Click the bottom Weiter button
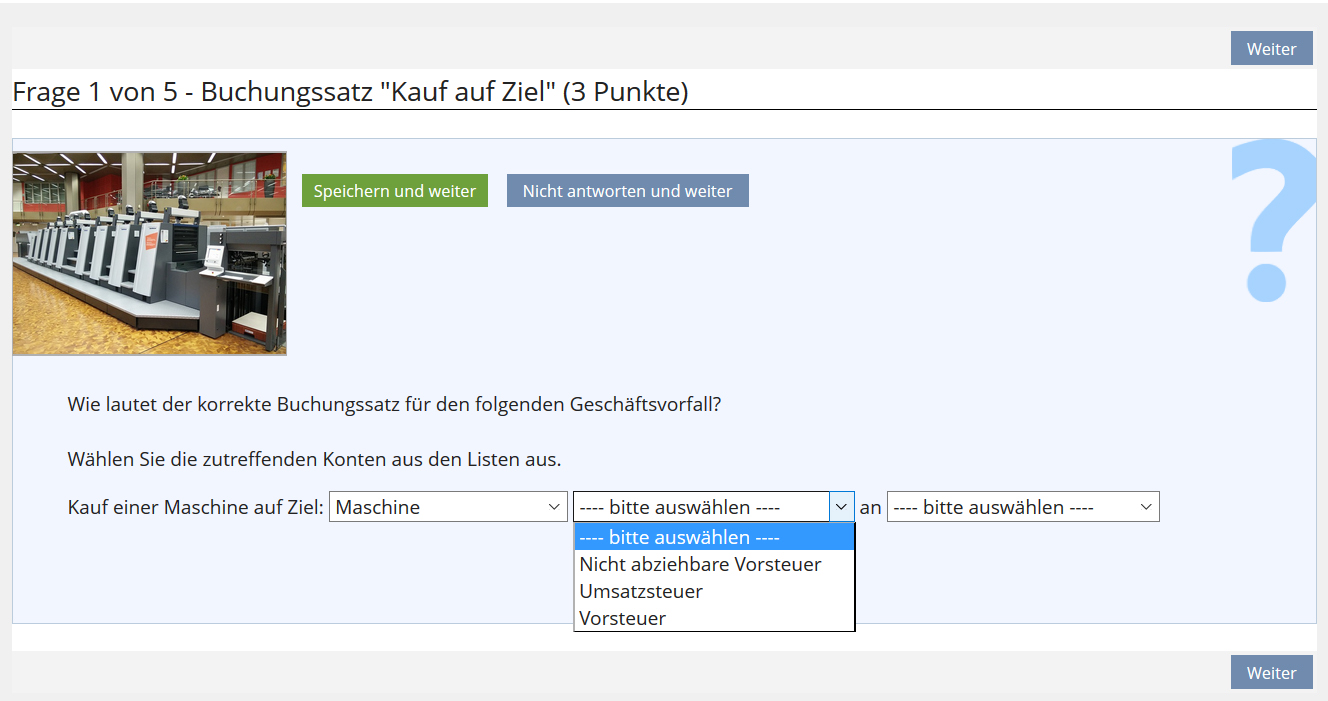This screenshot has height=701, width=1328. (1271, 673)
